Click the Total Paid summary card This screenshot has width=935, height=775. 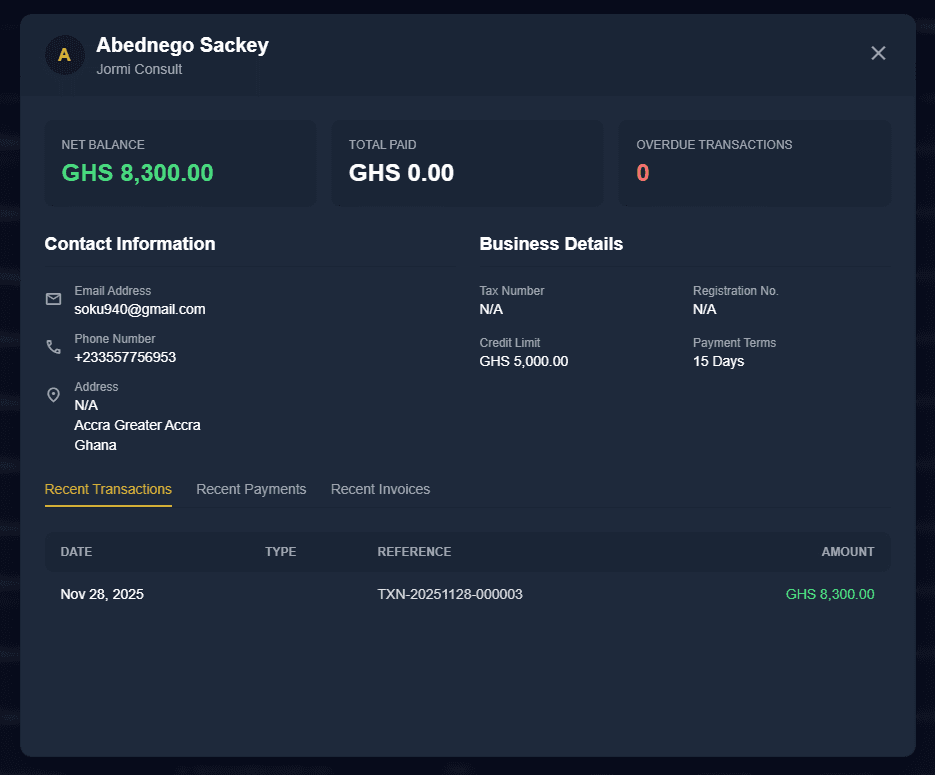tap(467, 163)
